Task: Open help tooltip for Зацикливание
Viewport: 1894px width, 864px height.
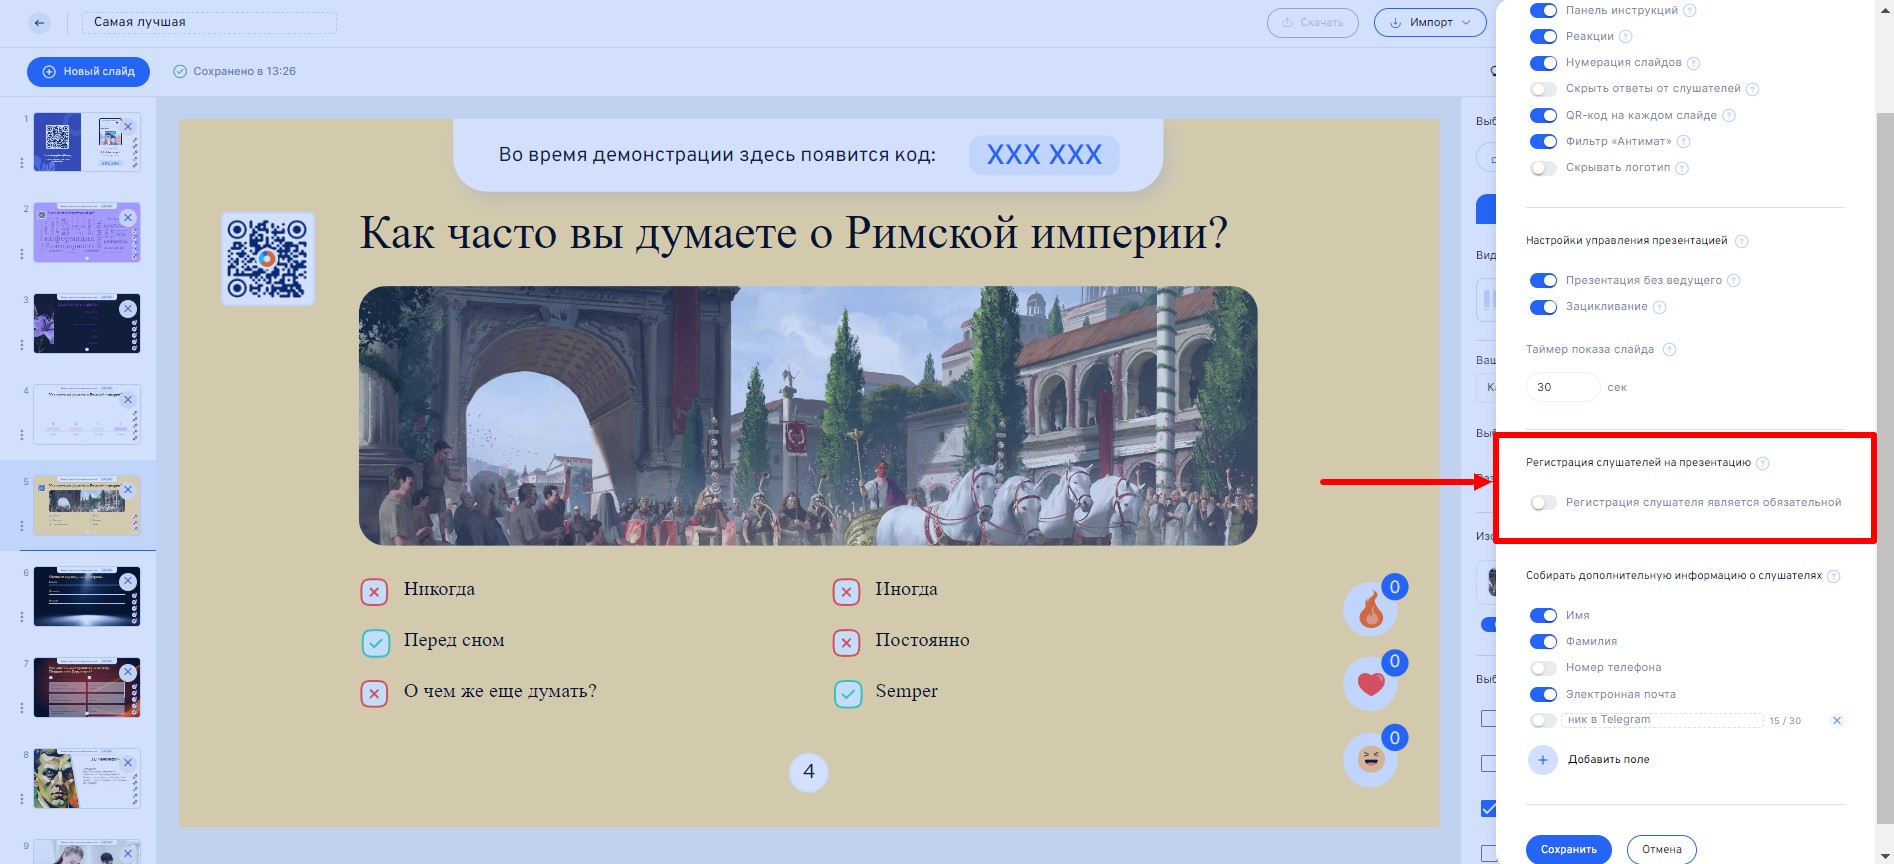Action: (1660, 307)
